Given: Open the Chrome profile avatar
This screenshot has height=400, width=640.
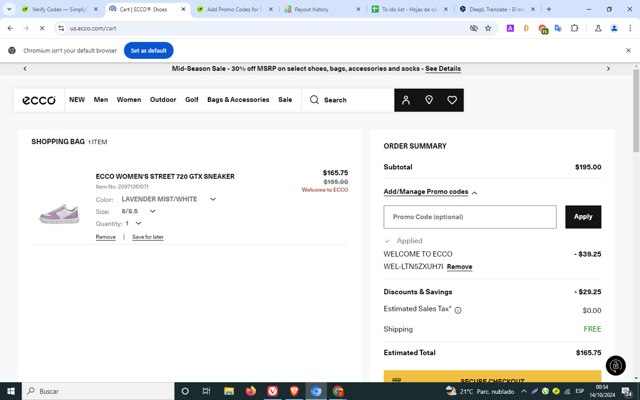Looking at the screenshot, I should [x=614, y=28].
